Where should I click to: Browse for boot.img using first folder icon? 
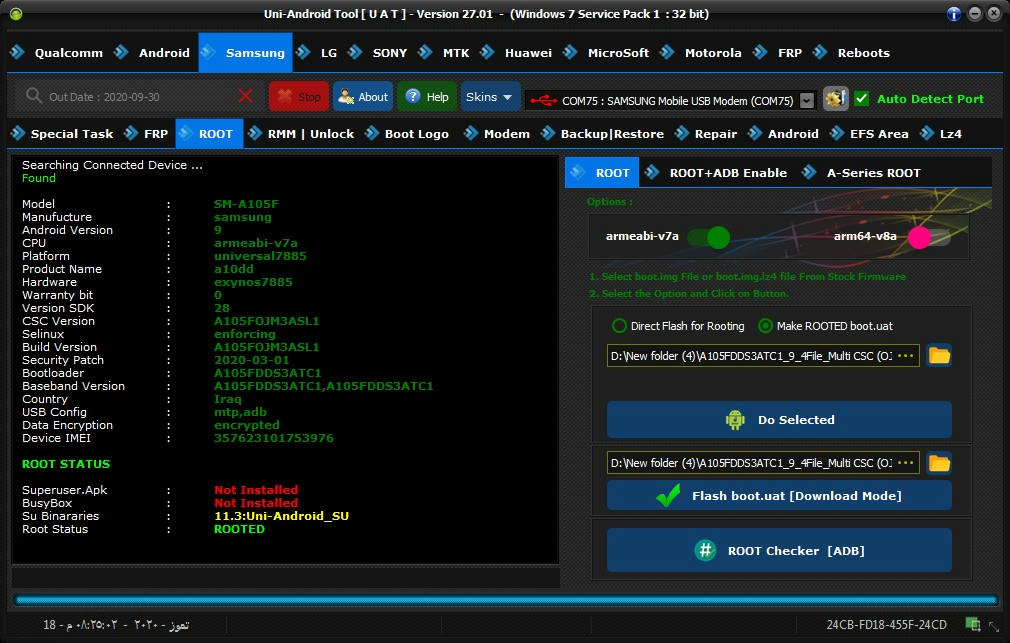[939, 356]
